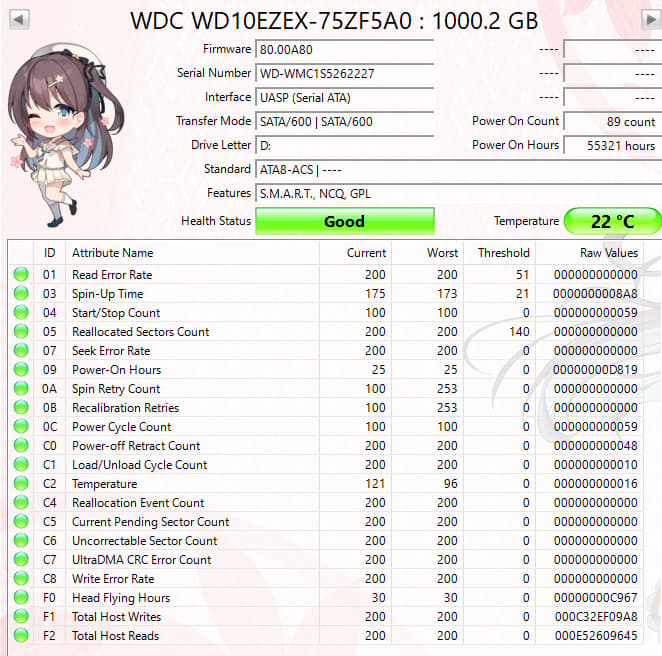The image size is (662, 656).
Task: Click the chibi character image
Action: pos(64,133)
